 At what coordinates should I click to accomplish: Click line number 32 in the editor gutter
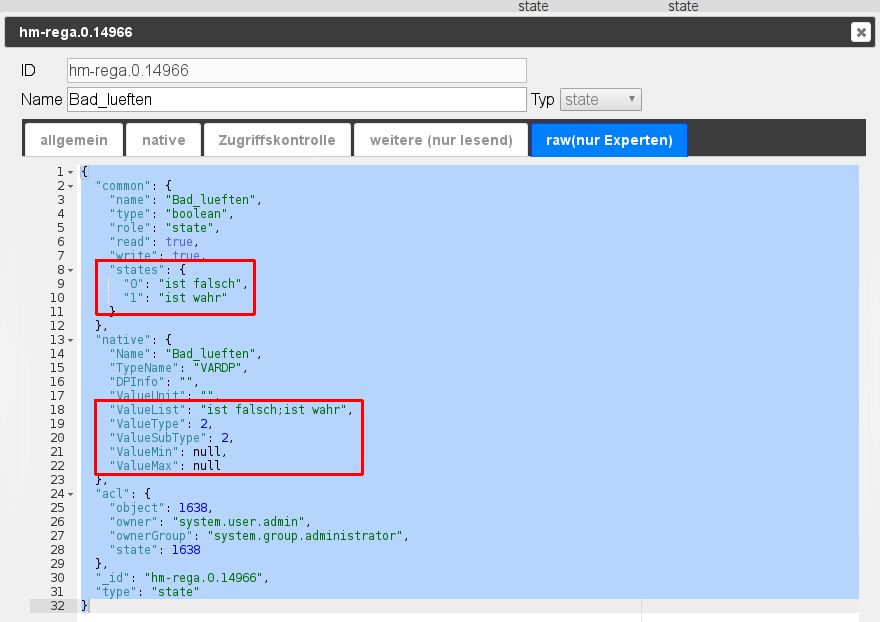click(56, 606)
